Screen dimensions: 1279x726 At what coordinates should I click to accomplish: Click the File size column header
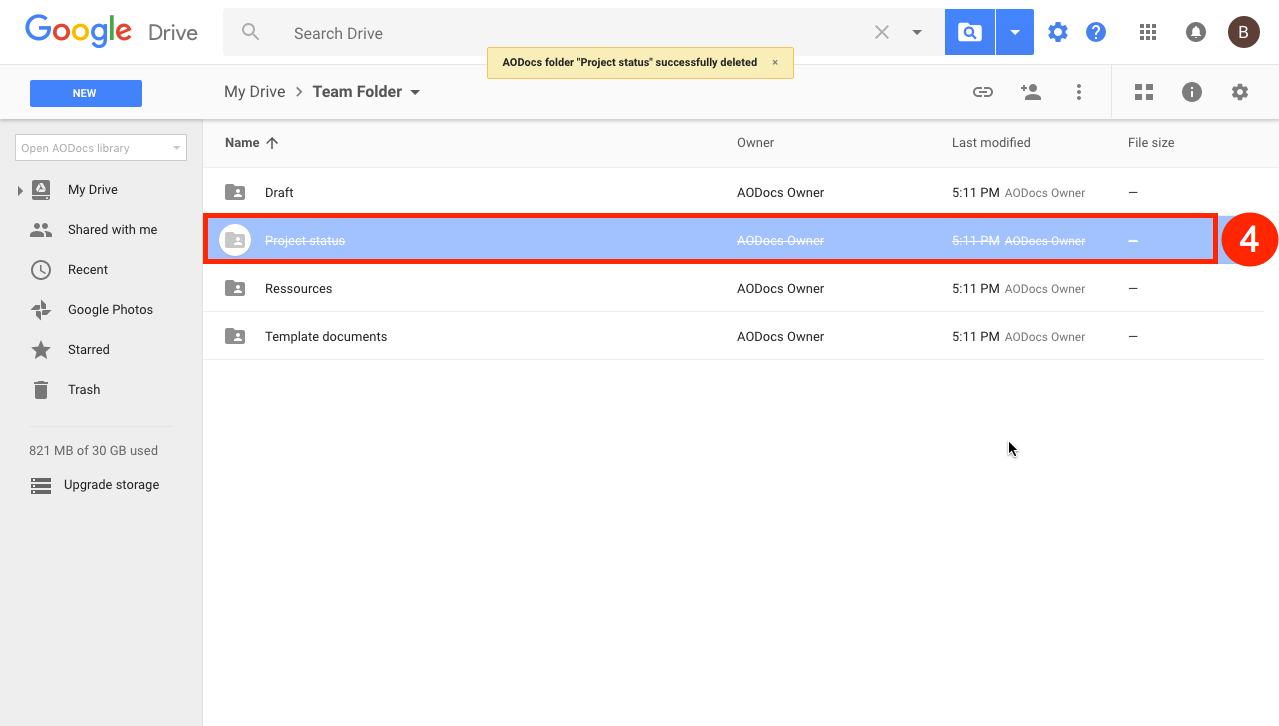coord(1151,143)
